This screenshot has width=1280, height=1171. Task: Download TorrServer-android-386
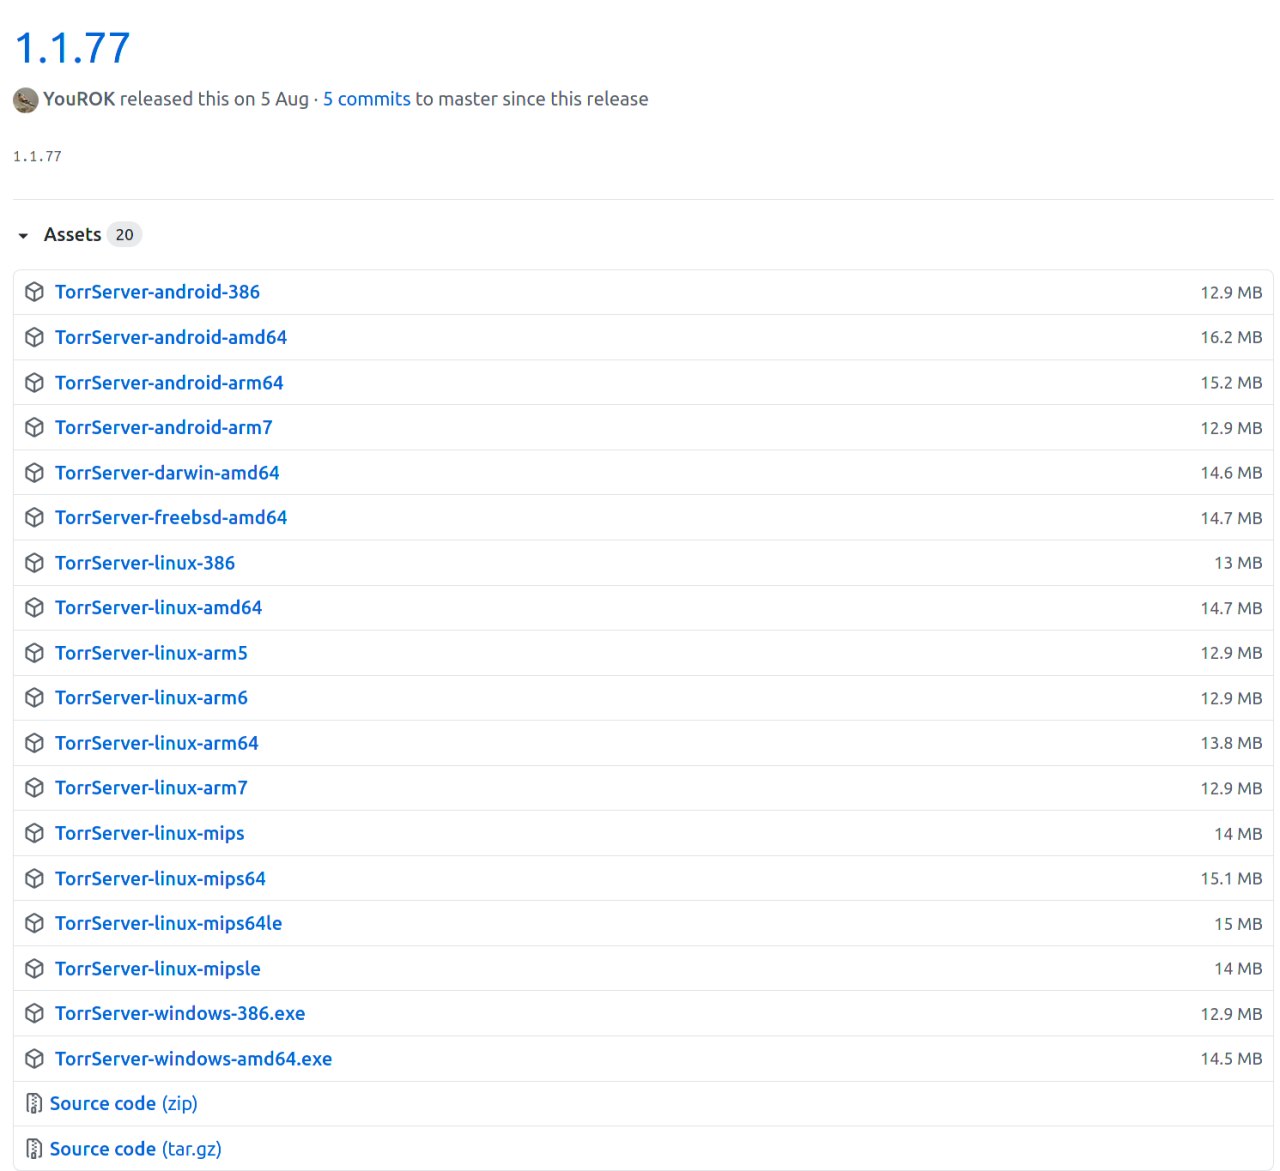[x=157, y=292]
